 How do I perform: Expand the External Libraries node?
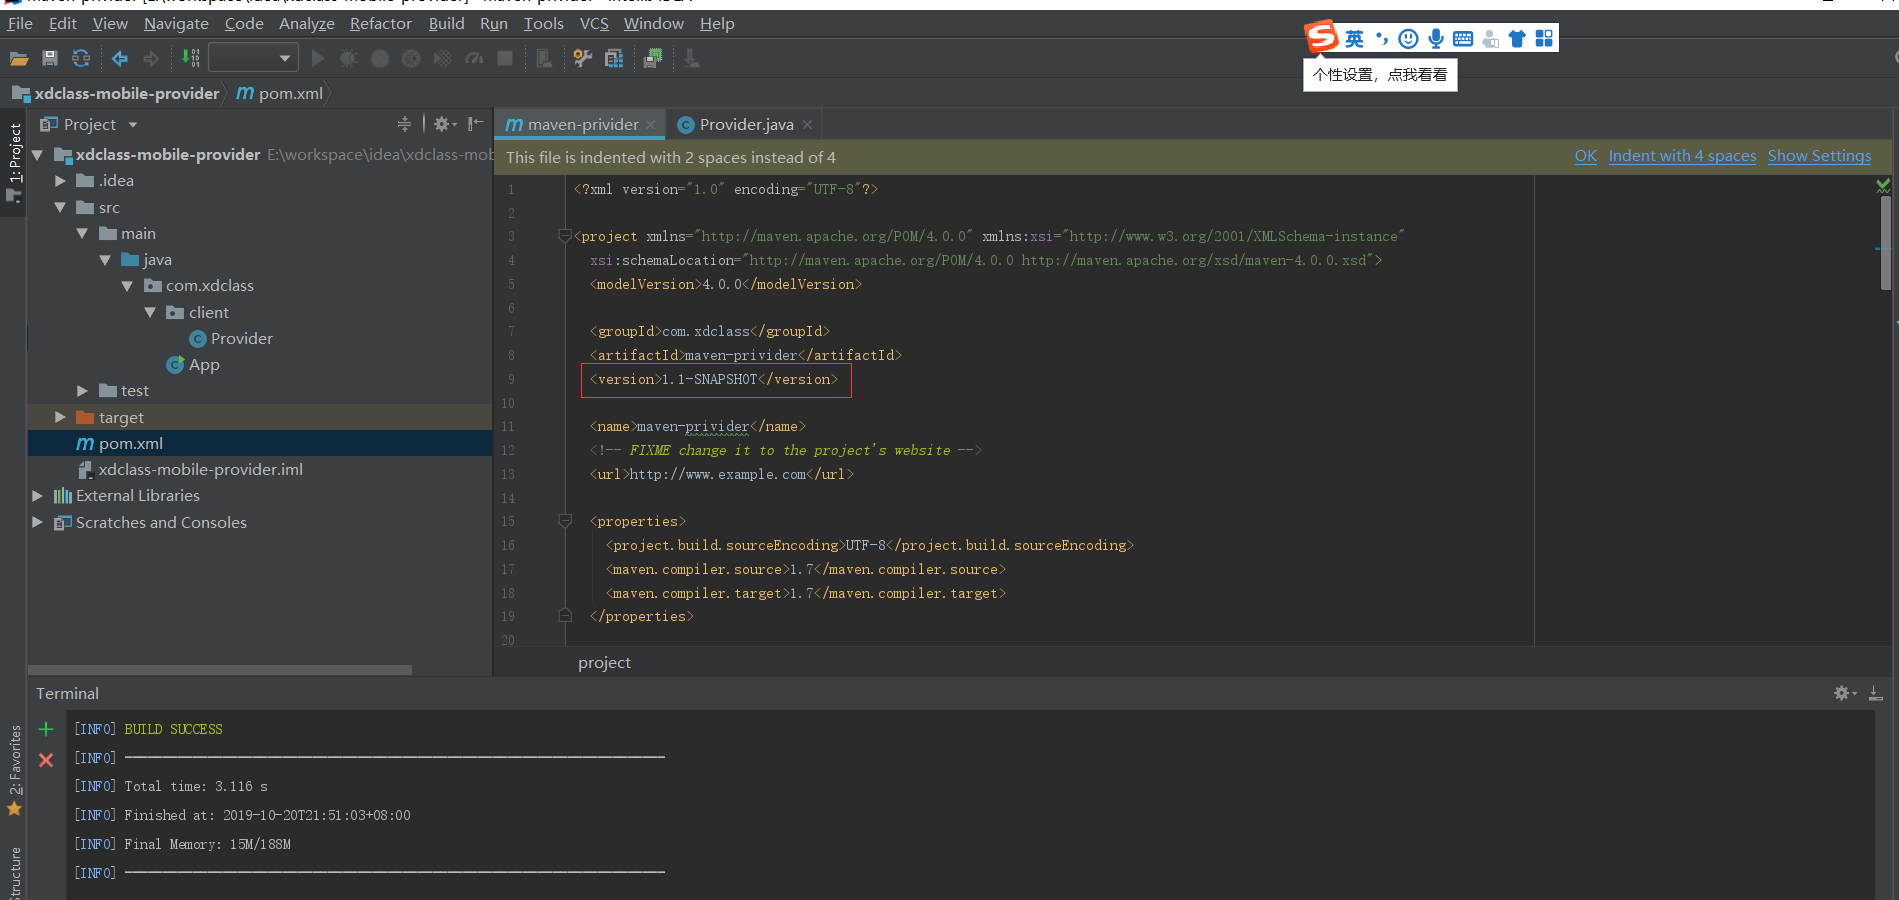click(x=37, y=495)
